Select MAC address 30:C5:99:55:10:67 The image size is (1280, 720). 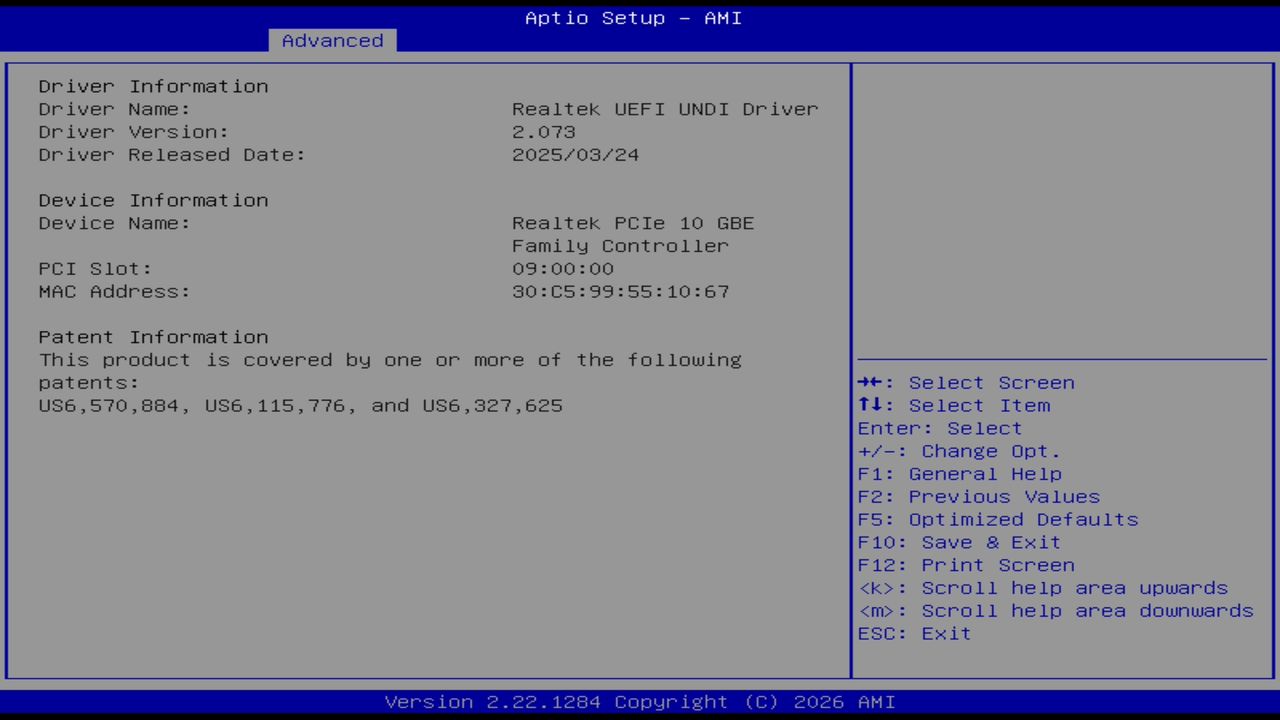[x=621, y=292]
